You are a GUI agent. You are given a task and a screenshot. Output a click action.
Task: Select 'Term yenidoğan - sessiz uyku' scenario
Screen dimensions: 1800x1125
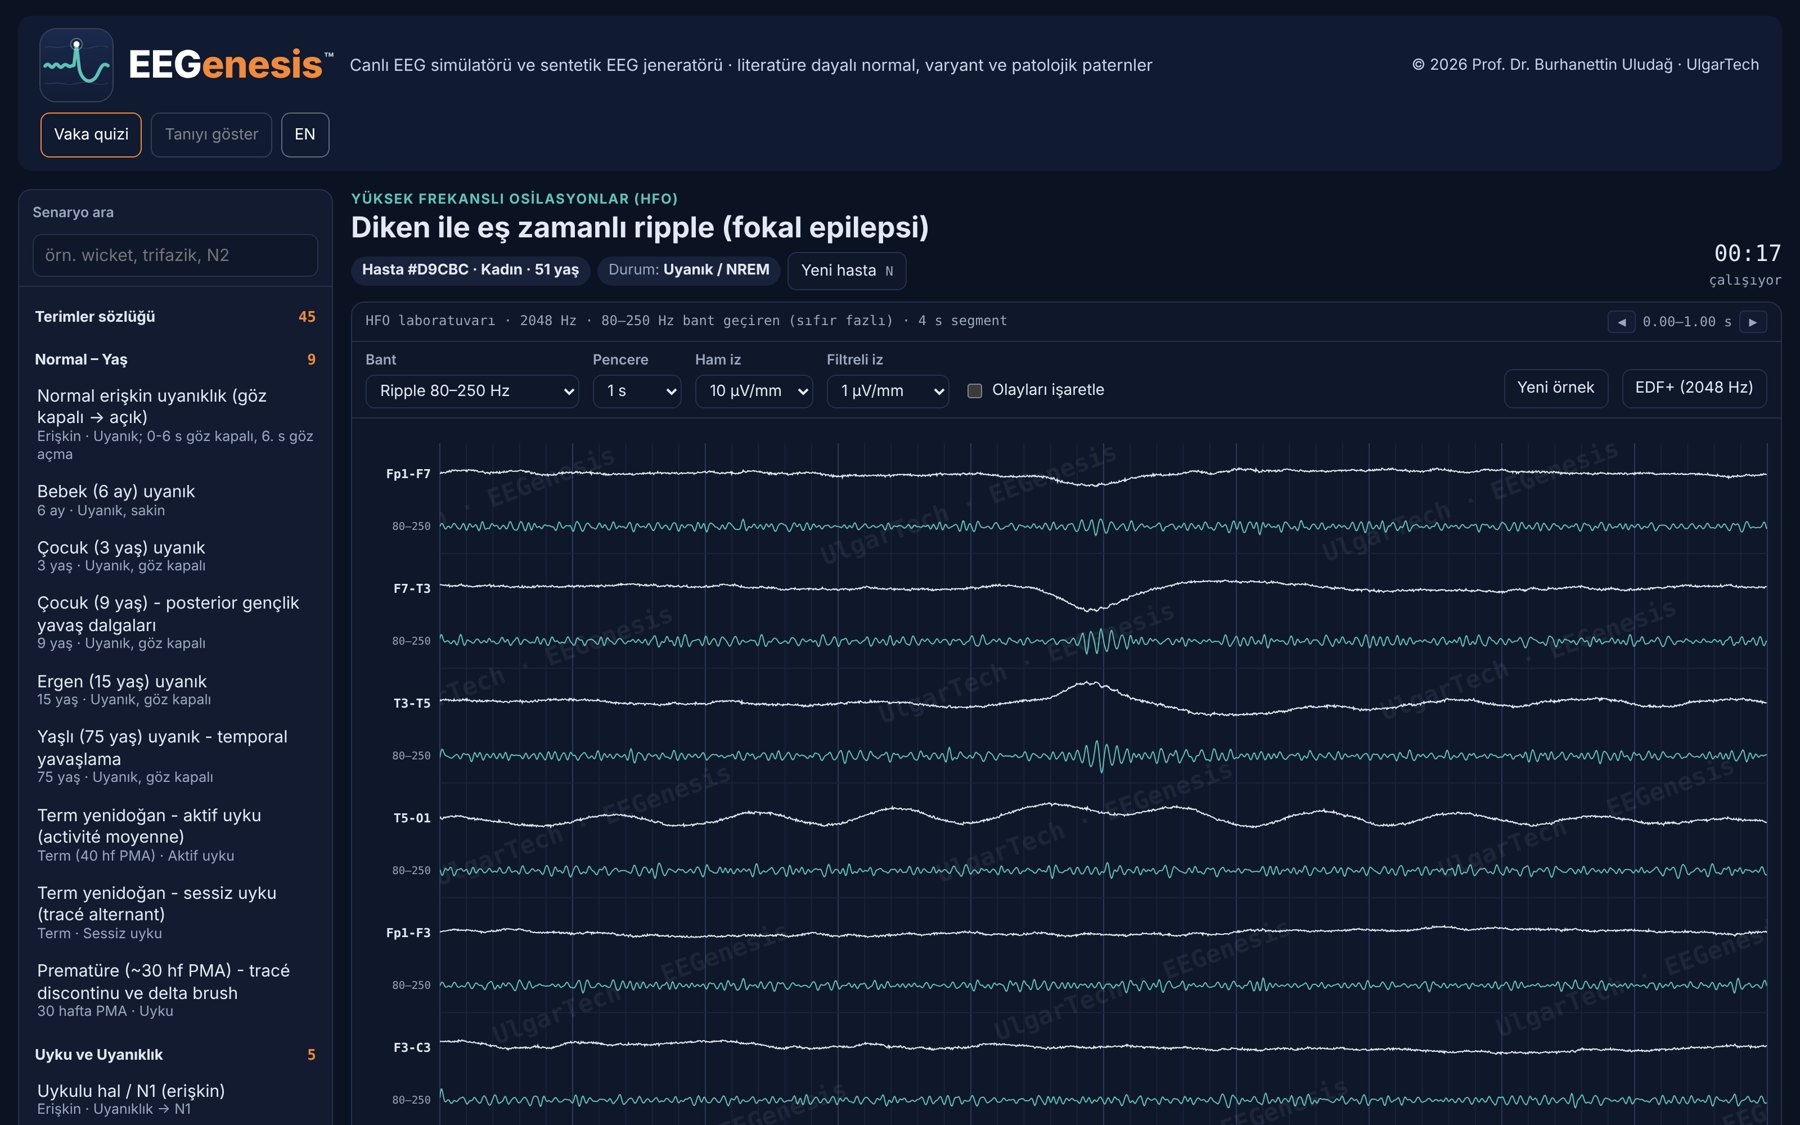pos(175,912)
